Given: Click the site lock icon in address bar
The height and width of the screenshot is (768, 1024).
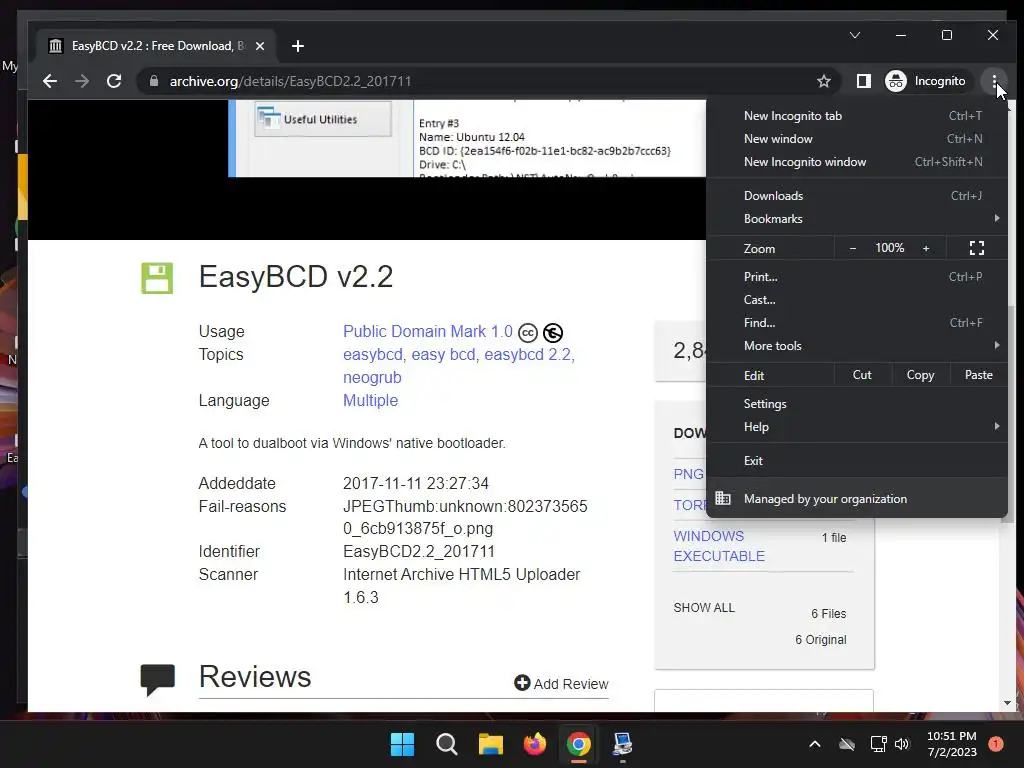Looking at the screenshot, I should (154, 81).
